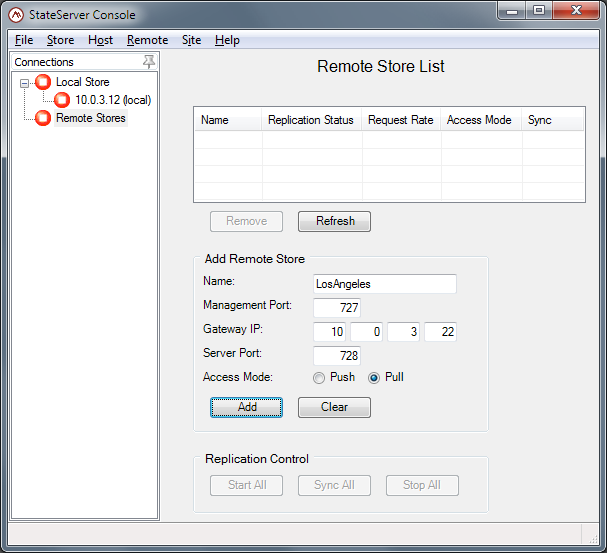Click the Replication Control group label

pyautogui.click(x=257, y=459)
